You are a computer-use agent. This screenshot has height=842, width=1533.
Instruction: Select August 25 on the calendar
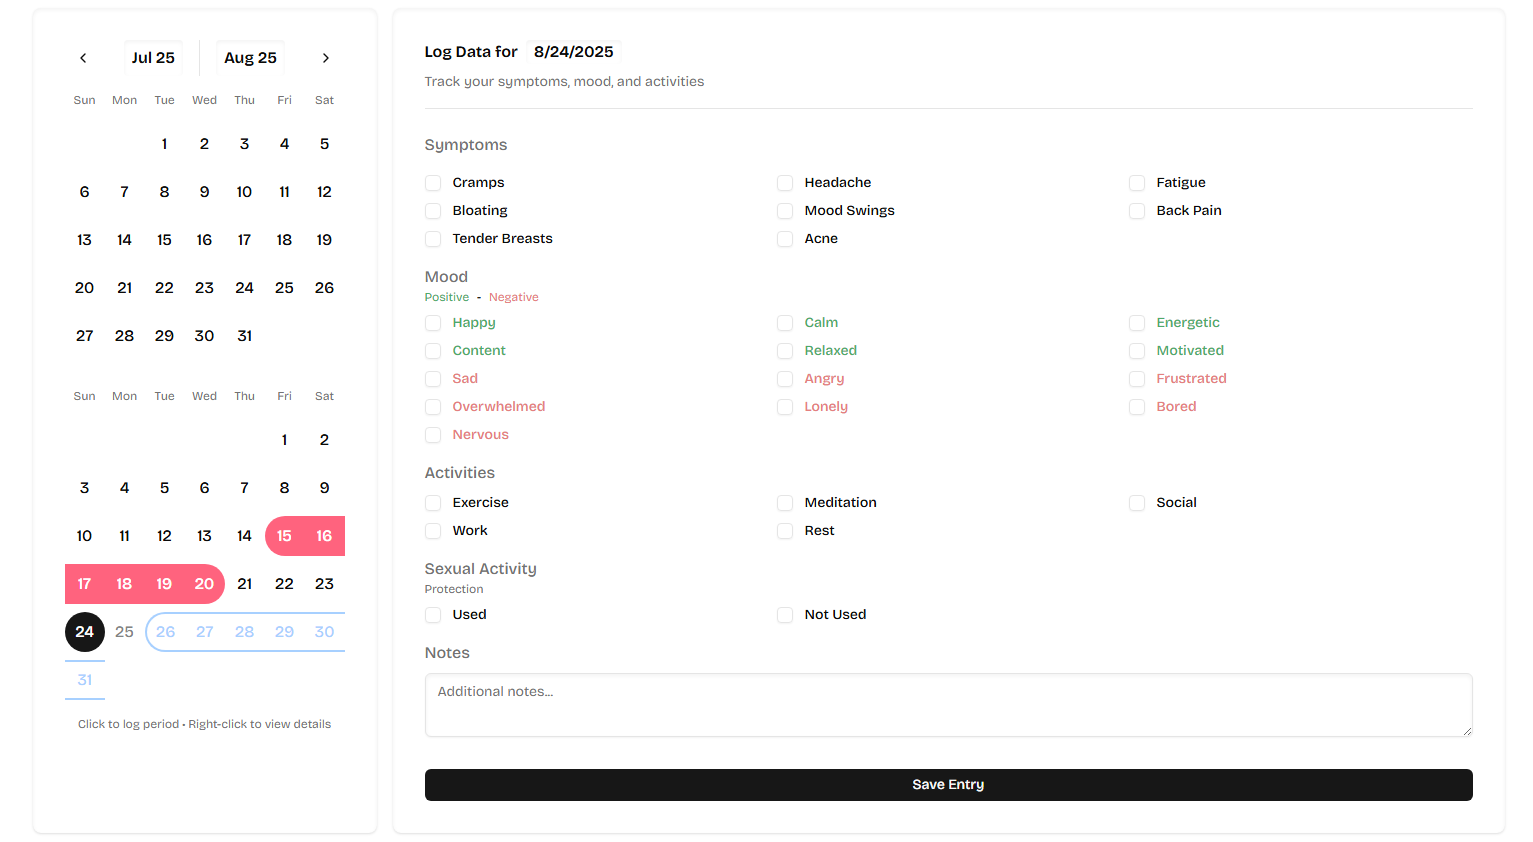tap(124, 632)
